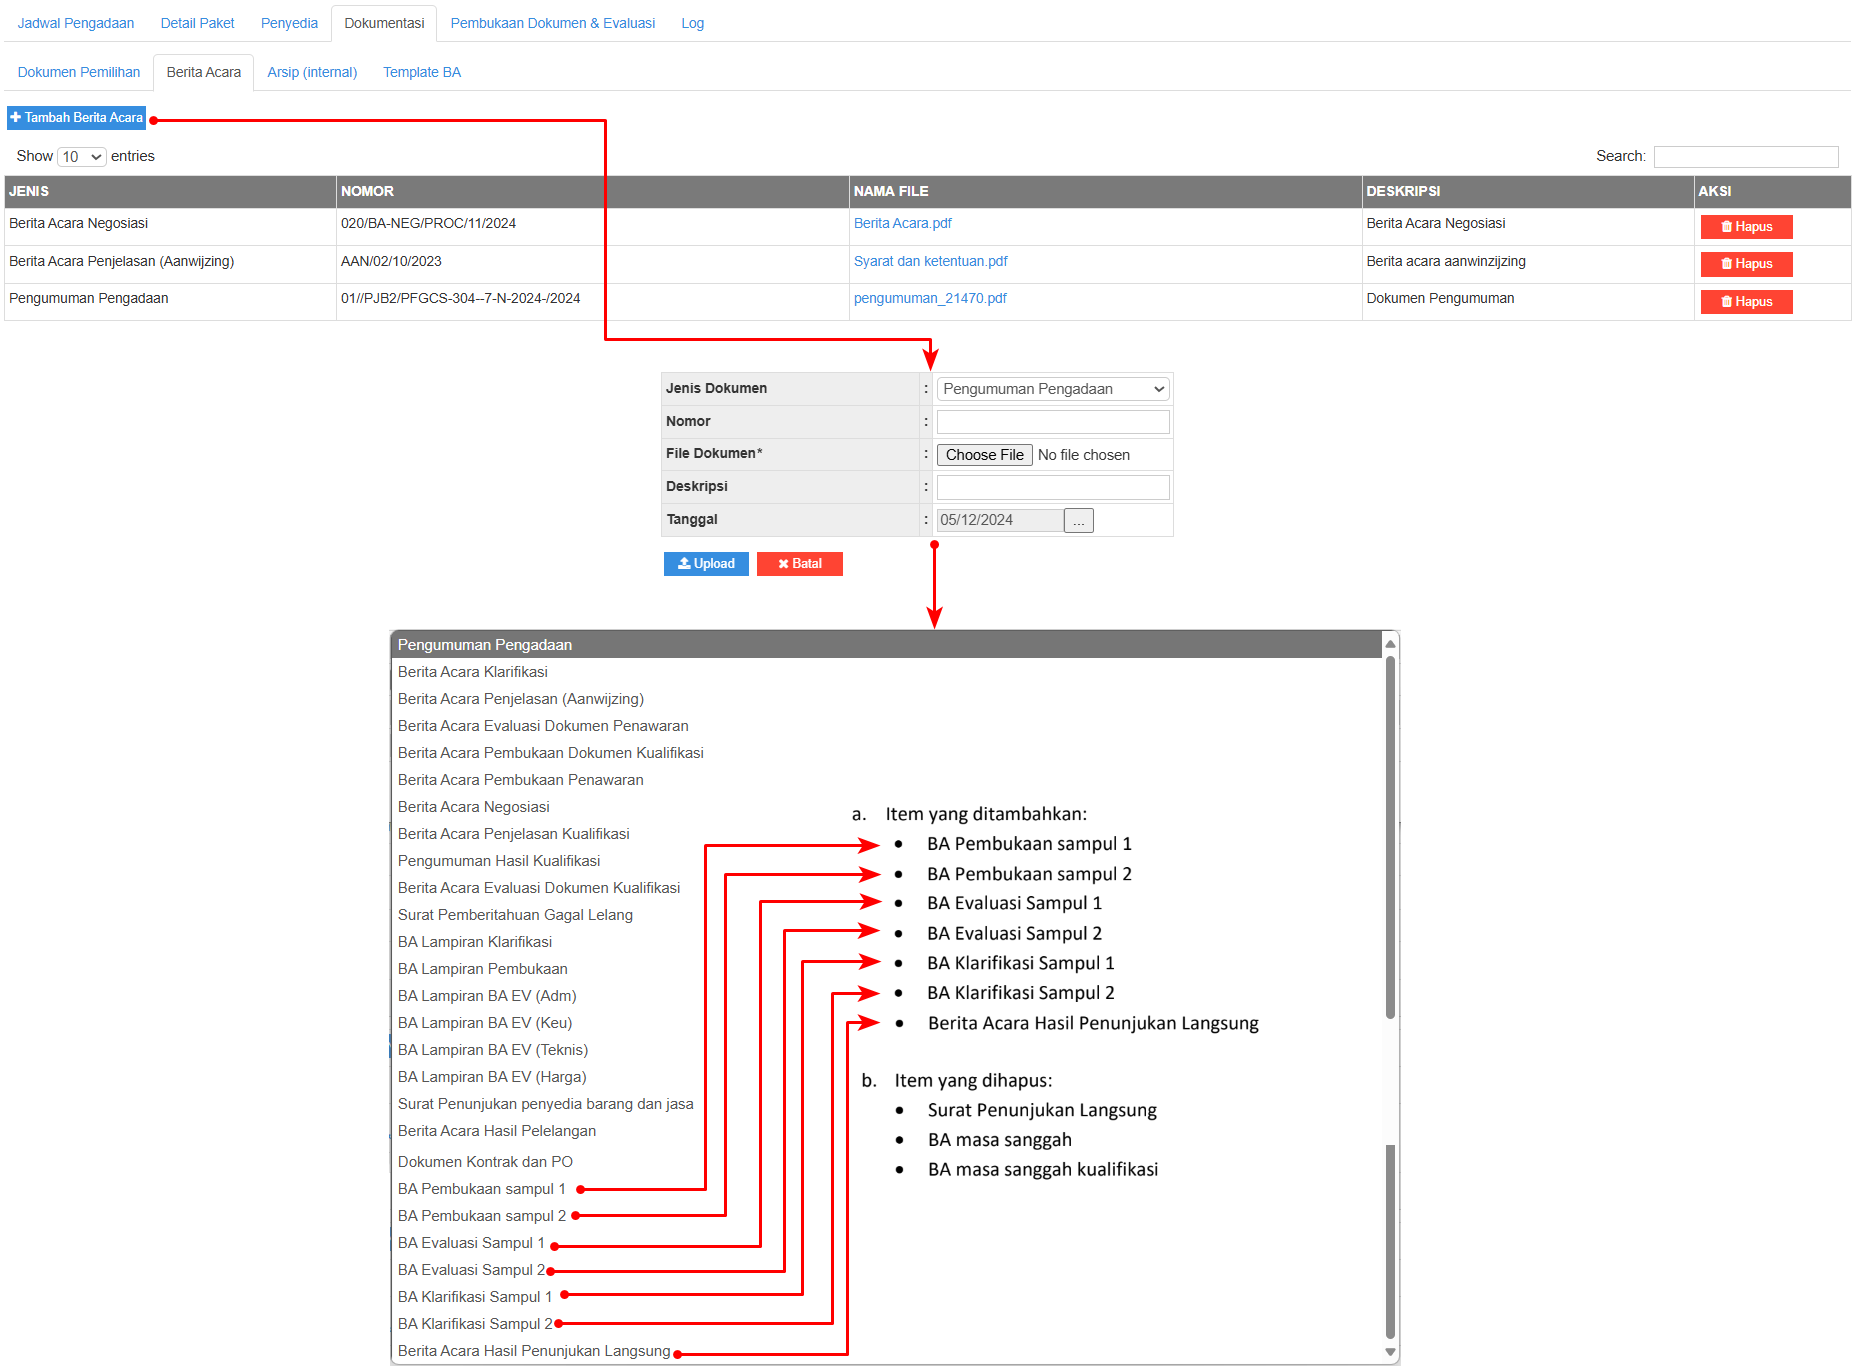Image resolution: width=1855 pixels, height=1366 pixels.
Task: Open the Dokumen Pemilihan sub-tab
Action: [79, 72]
